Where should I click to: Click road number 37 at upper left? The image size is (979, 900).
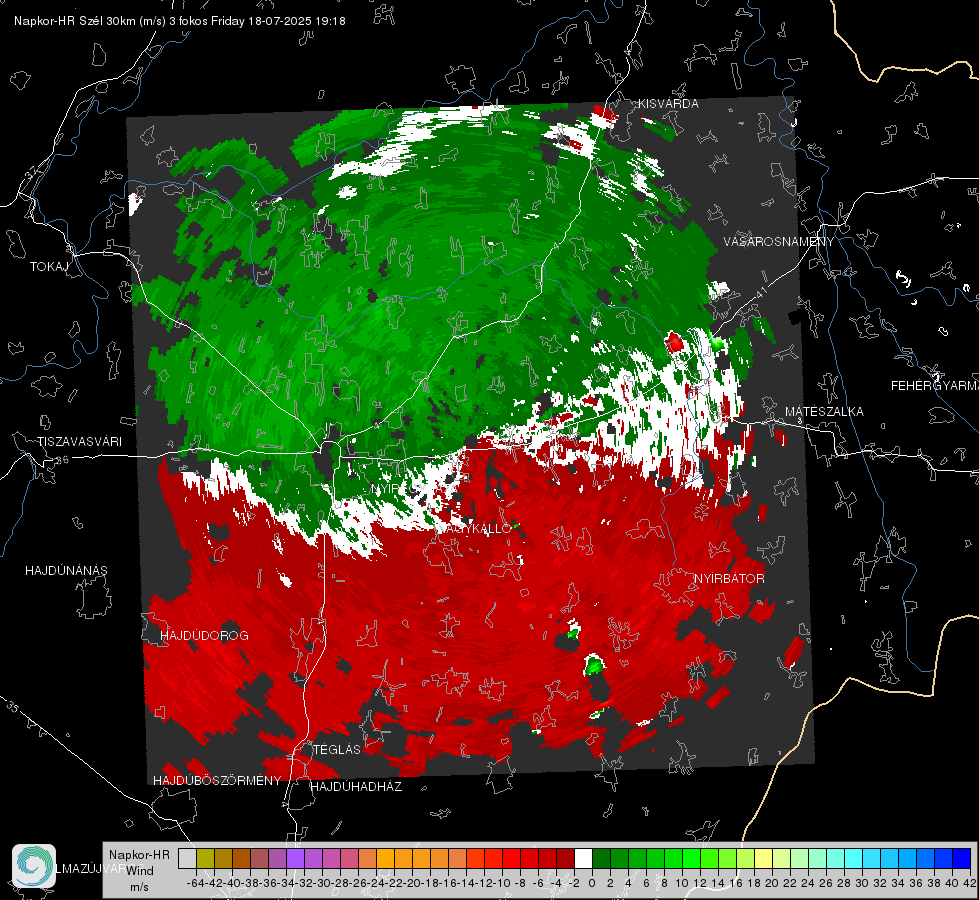click(x=31, y=171)
